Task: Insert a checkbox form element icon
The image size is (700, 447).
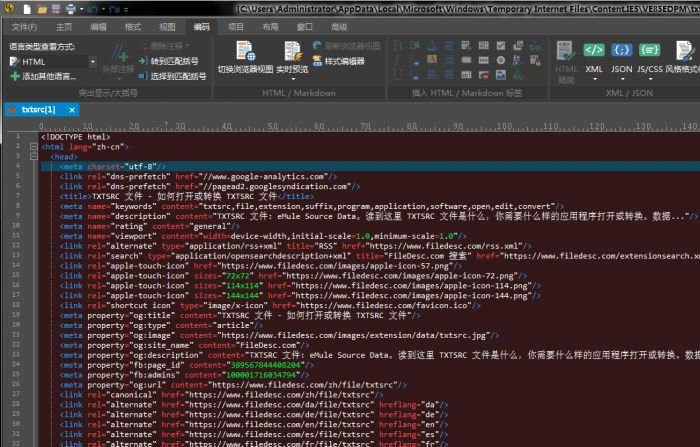Action: (x=501, y=46)
